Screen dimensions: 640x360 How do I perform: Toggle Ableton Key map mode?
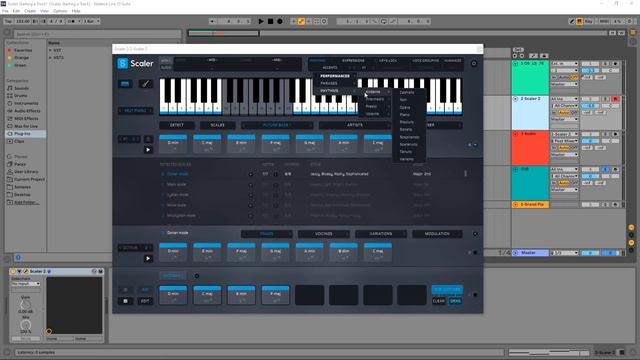click(589, 21)
